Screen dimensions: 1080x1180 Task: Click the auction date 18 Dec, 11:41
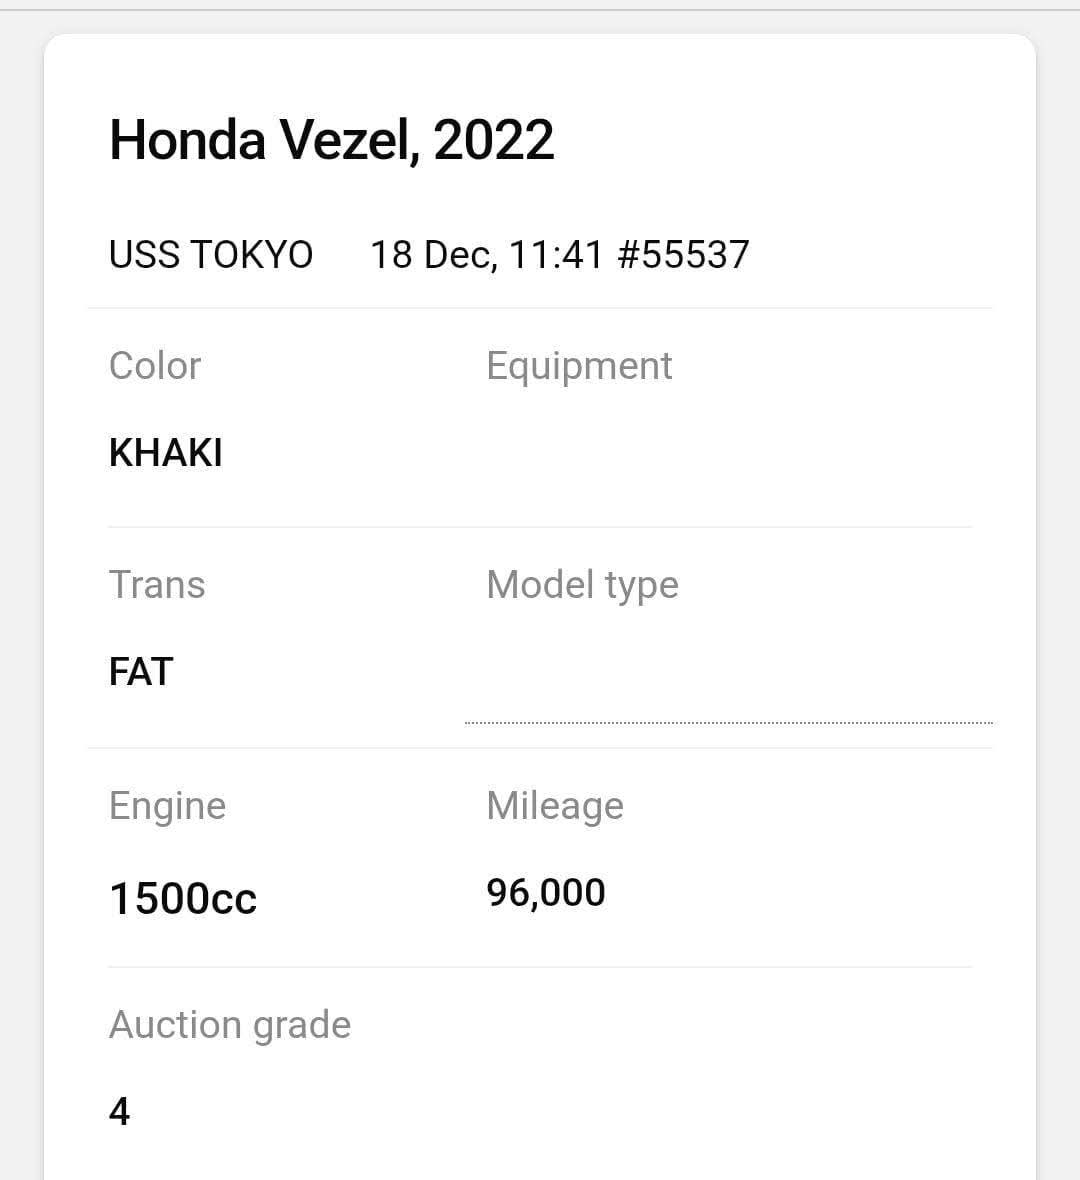coord(486,255)
